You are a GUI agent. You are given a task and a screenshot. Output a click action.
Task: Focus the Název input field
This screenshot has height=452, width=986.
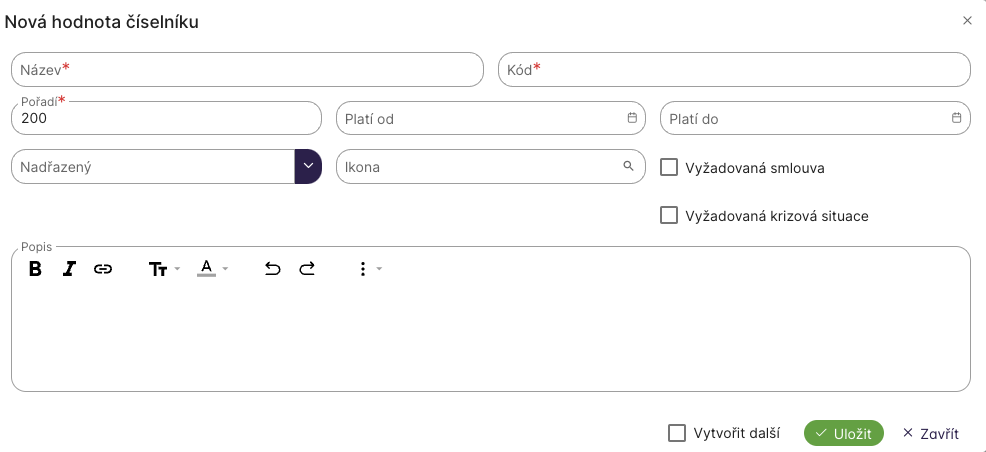pyautogui.click(x=247, y=70)
